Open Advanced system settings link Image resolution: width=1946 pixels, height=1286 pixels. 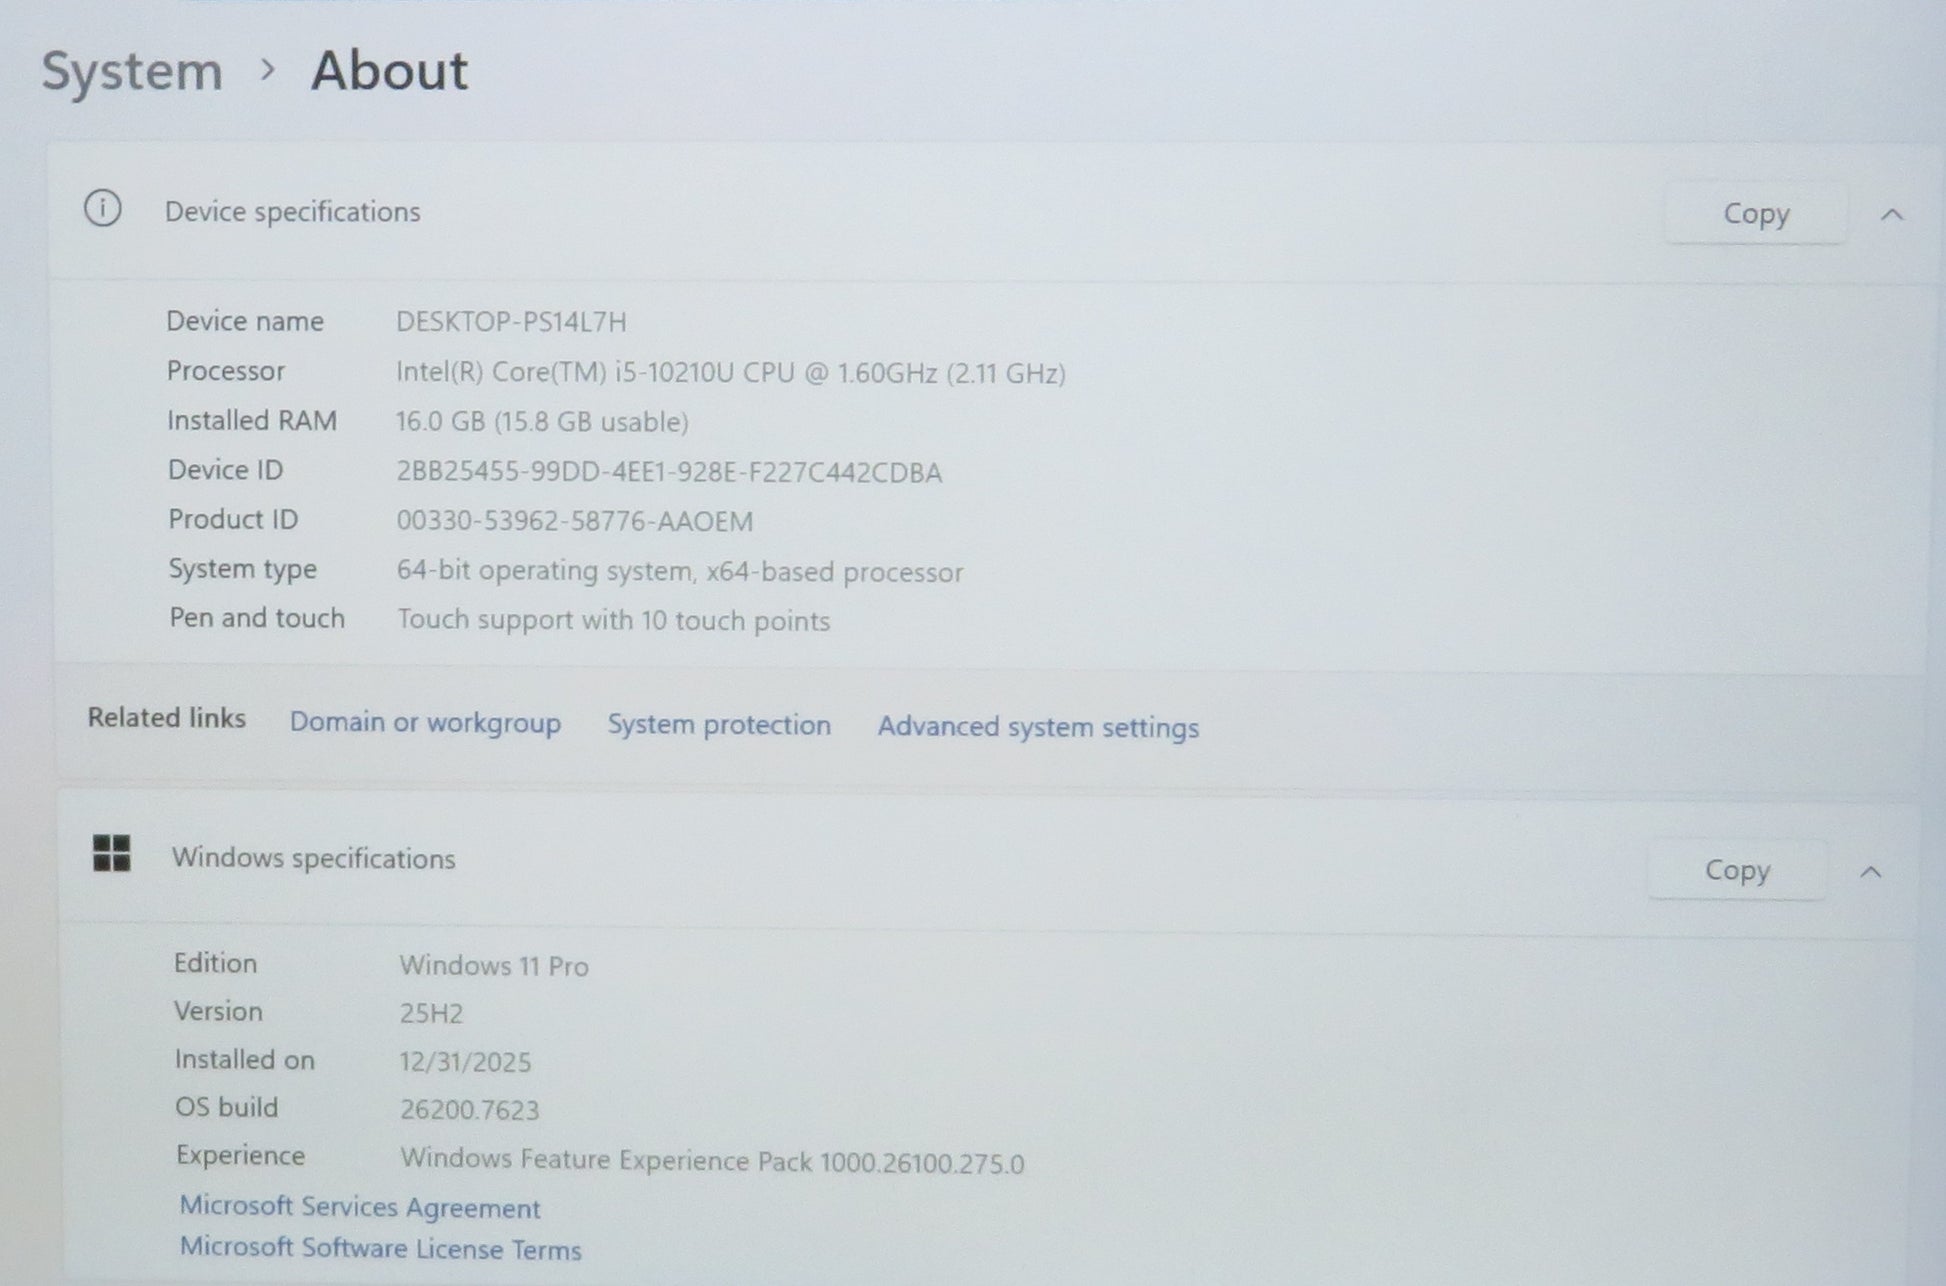[1038, 727]
